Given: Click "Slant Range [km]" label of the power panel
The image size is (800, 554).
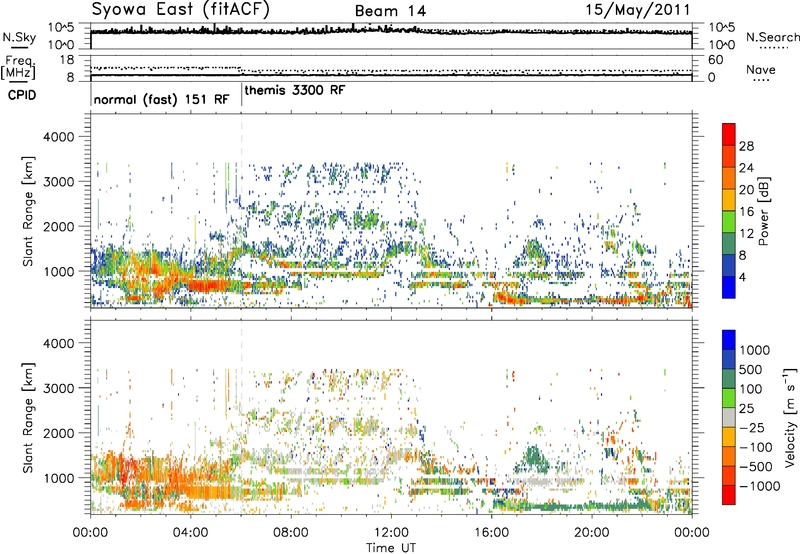Looking at the screenshot, I should (28, 211).
